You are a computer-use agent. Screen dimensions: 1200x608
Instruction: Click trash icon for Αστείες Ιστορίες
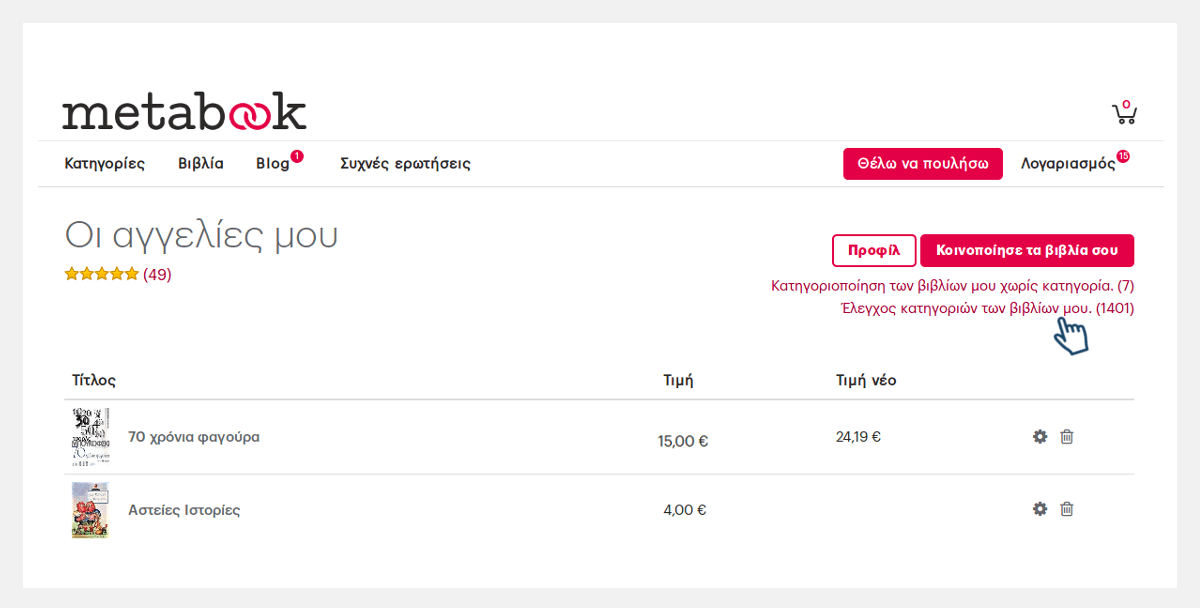tap(1067, 509)
